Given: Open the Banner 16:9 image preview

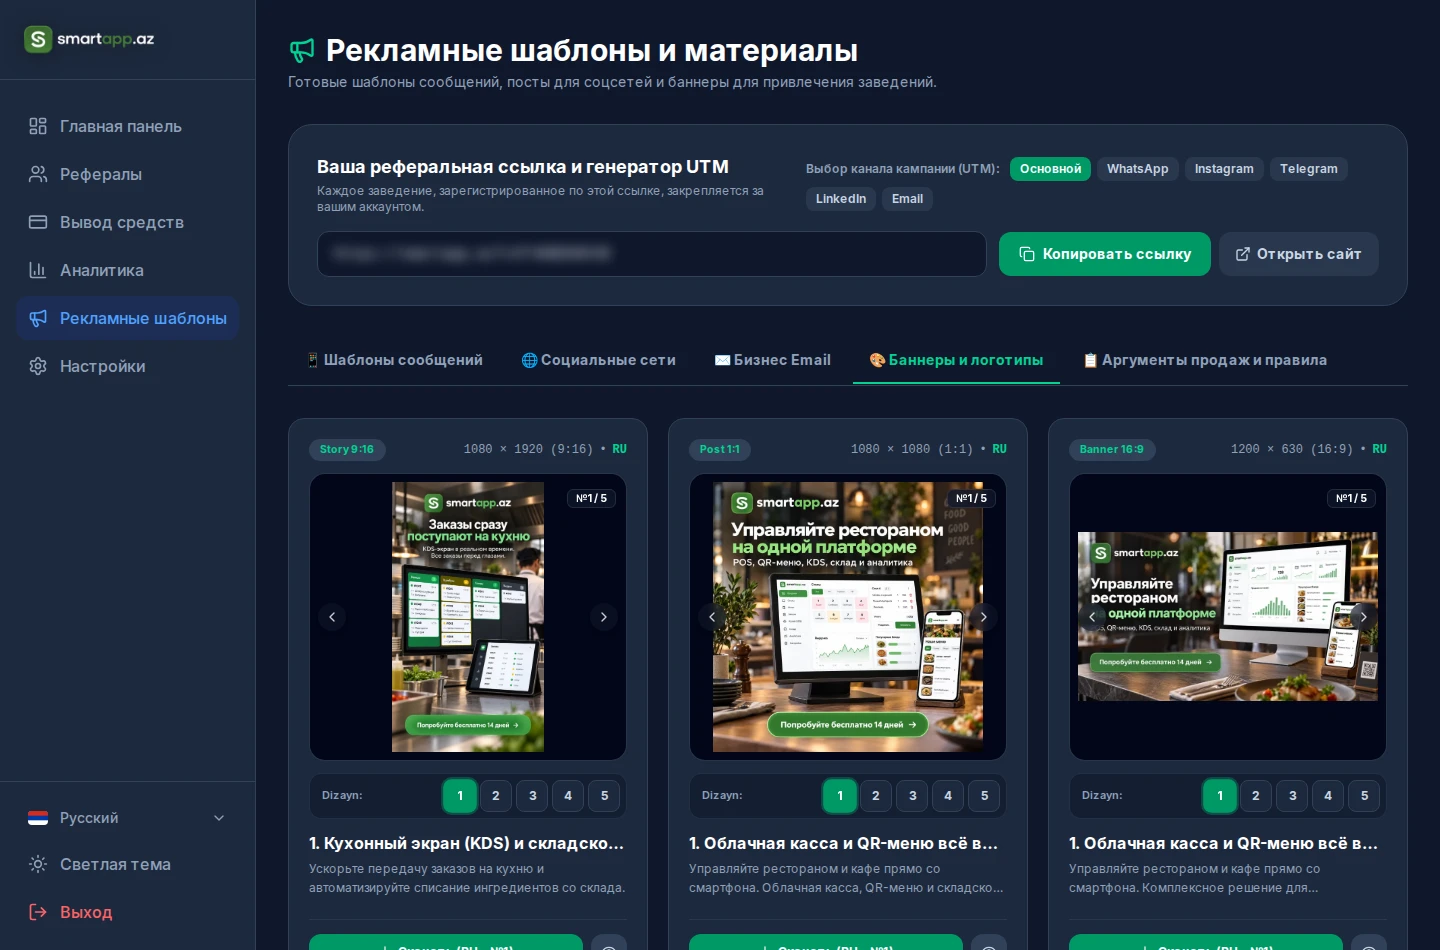Looking at the screenshot, I should 1228,617.
